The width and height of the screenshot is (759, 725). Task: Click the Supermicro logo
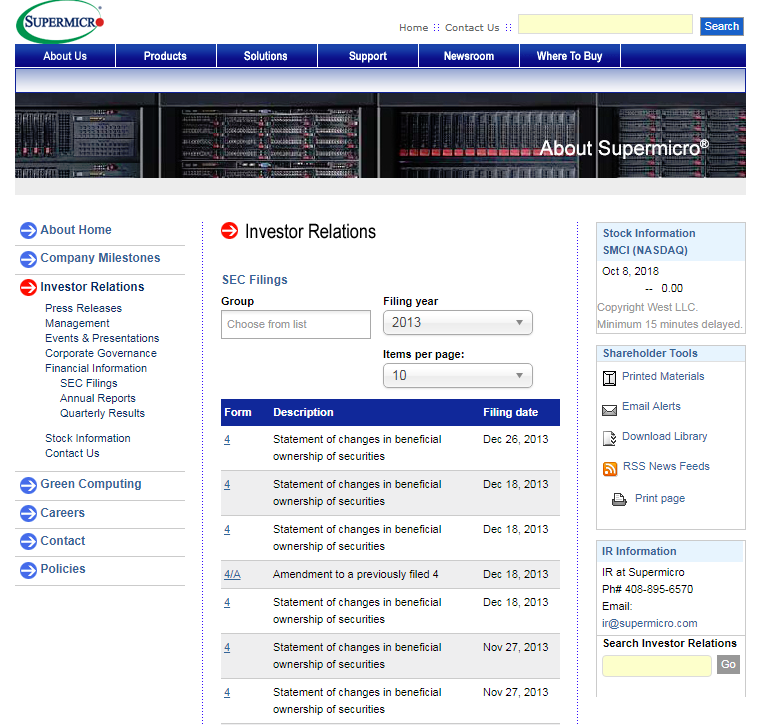[60, 21]
